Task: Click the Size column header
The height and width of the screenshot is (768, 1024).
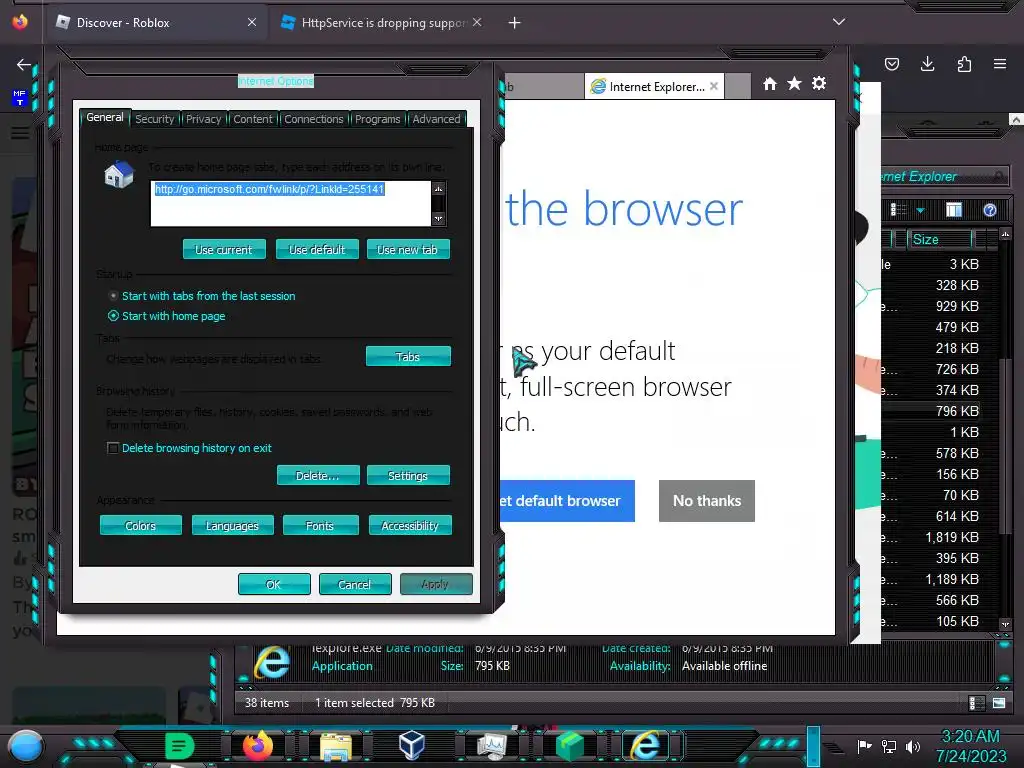Action: 940,239
